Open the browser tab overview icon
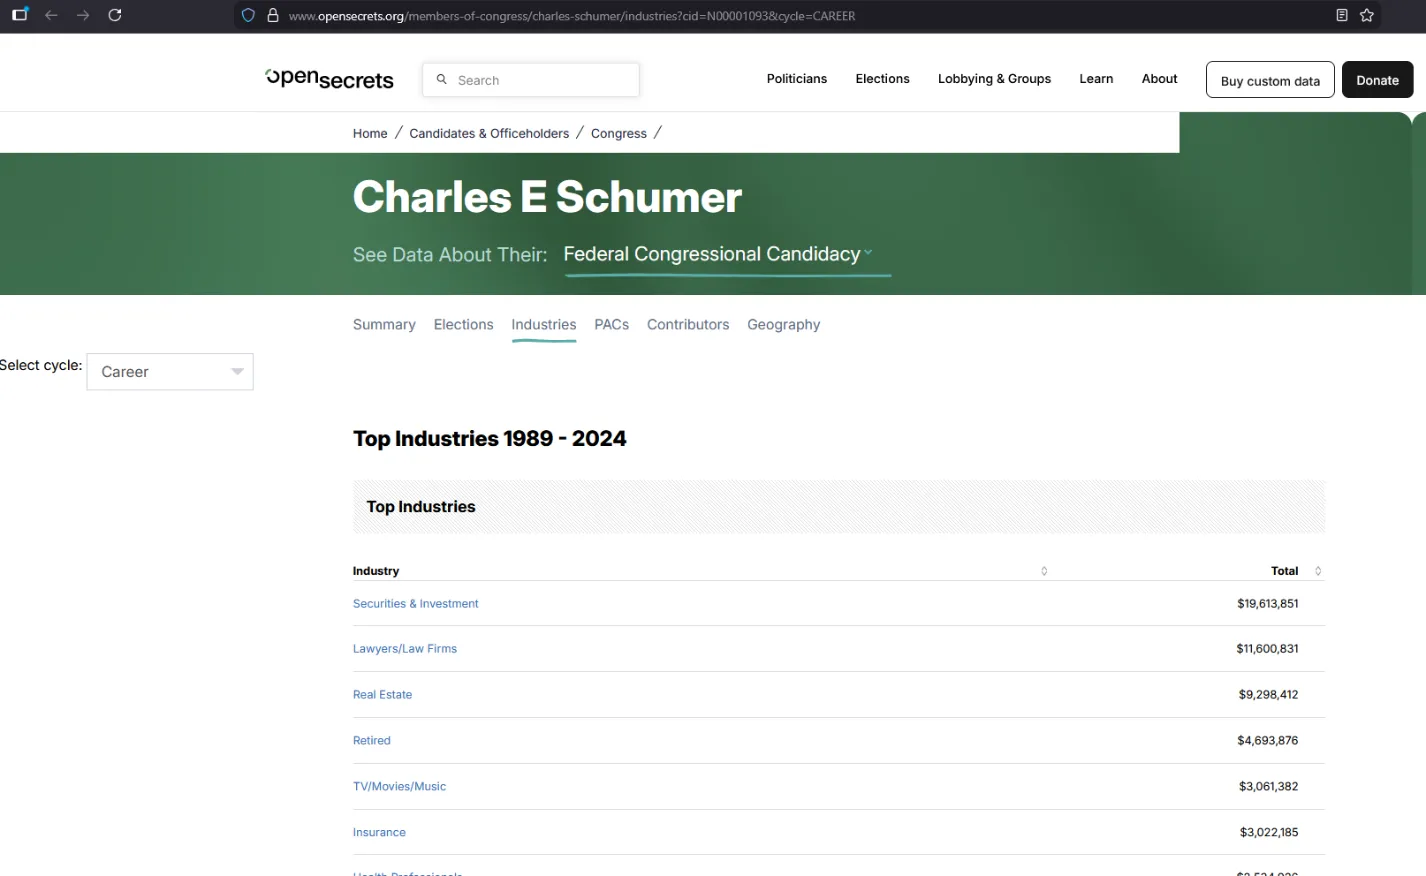Image resolution: width=1426 pixels, height=876 pixels. (x=20, y=15)
